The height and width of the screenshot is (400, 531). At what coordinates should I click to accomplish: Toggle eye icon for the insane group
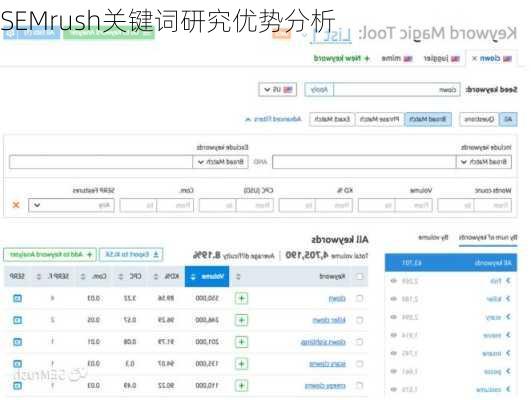pos(394,353)
